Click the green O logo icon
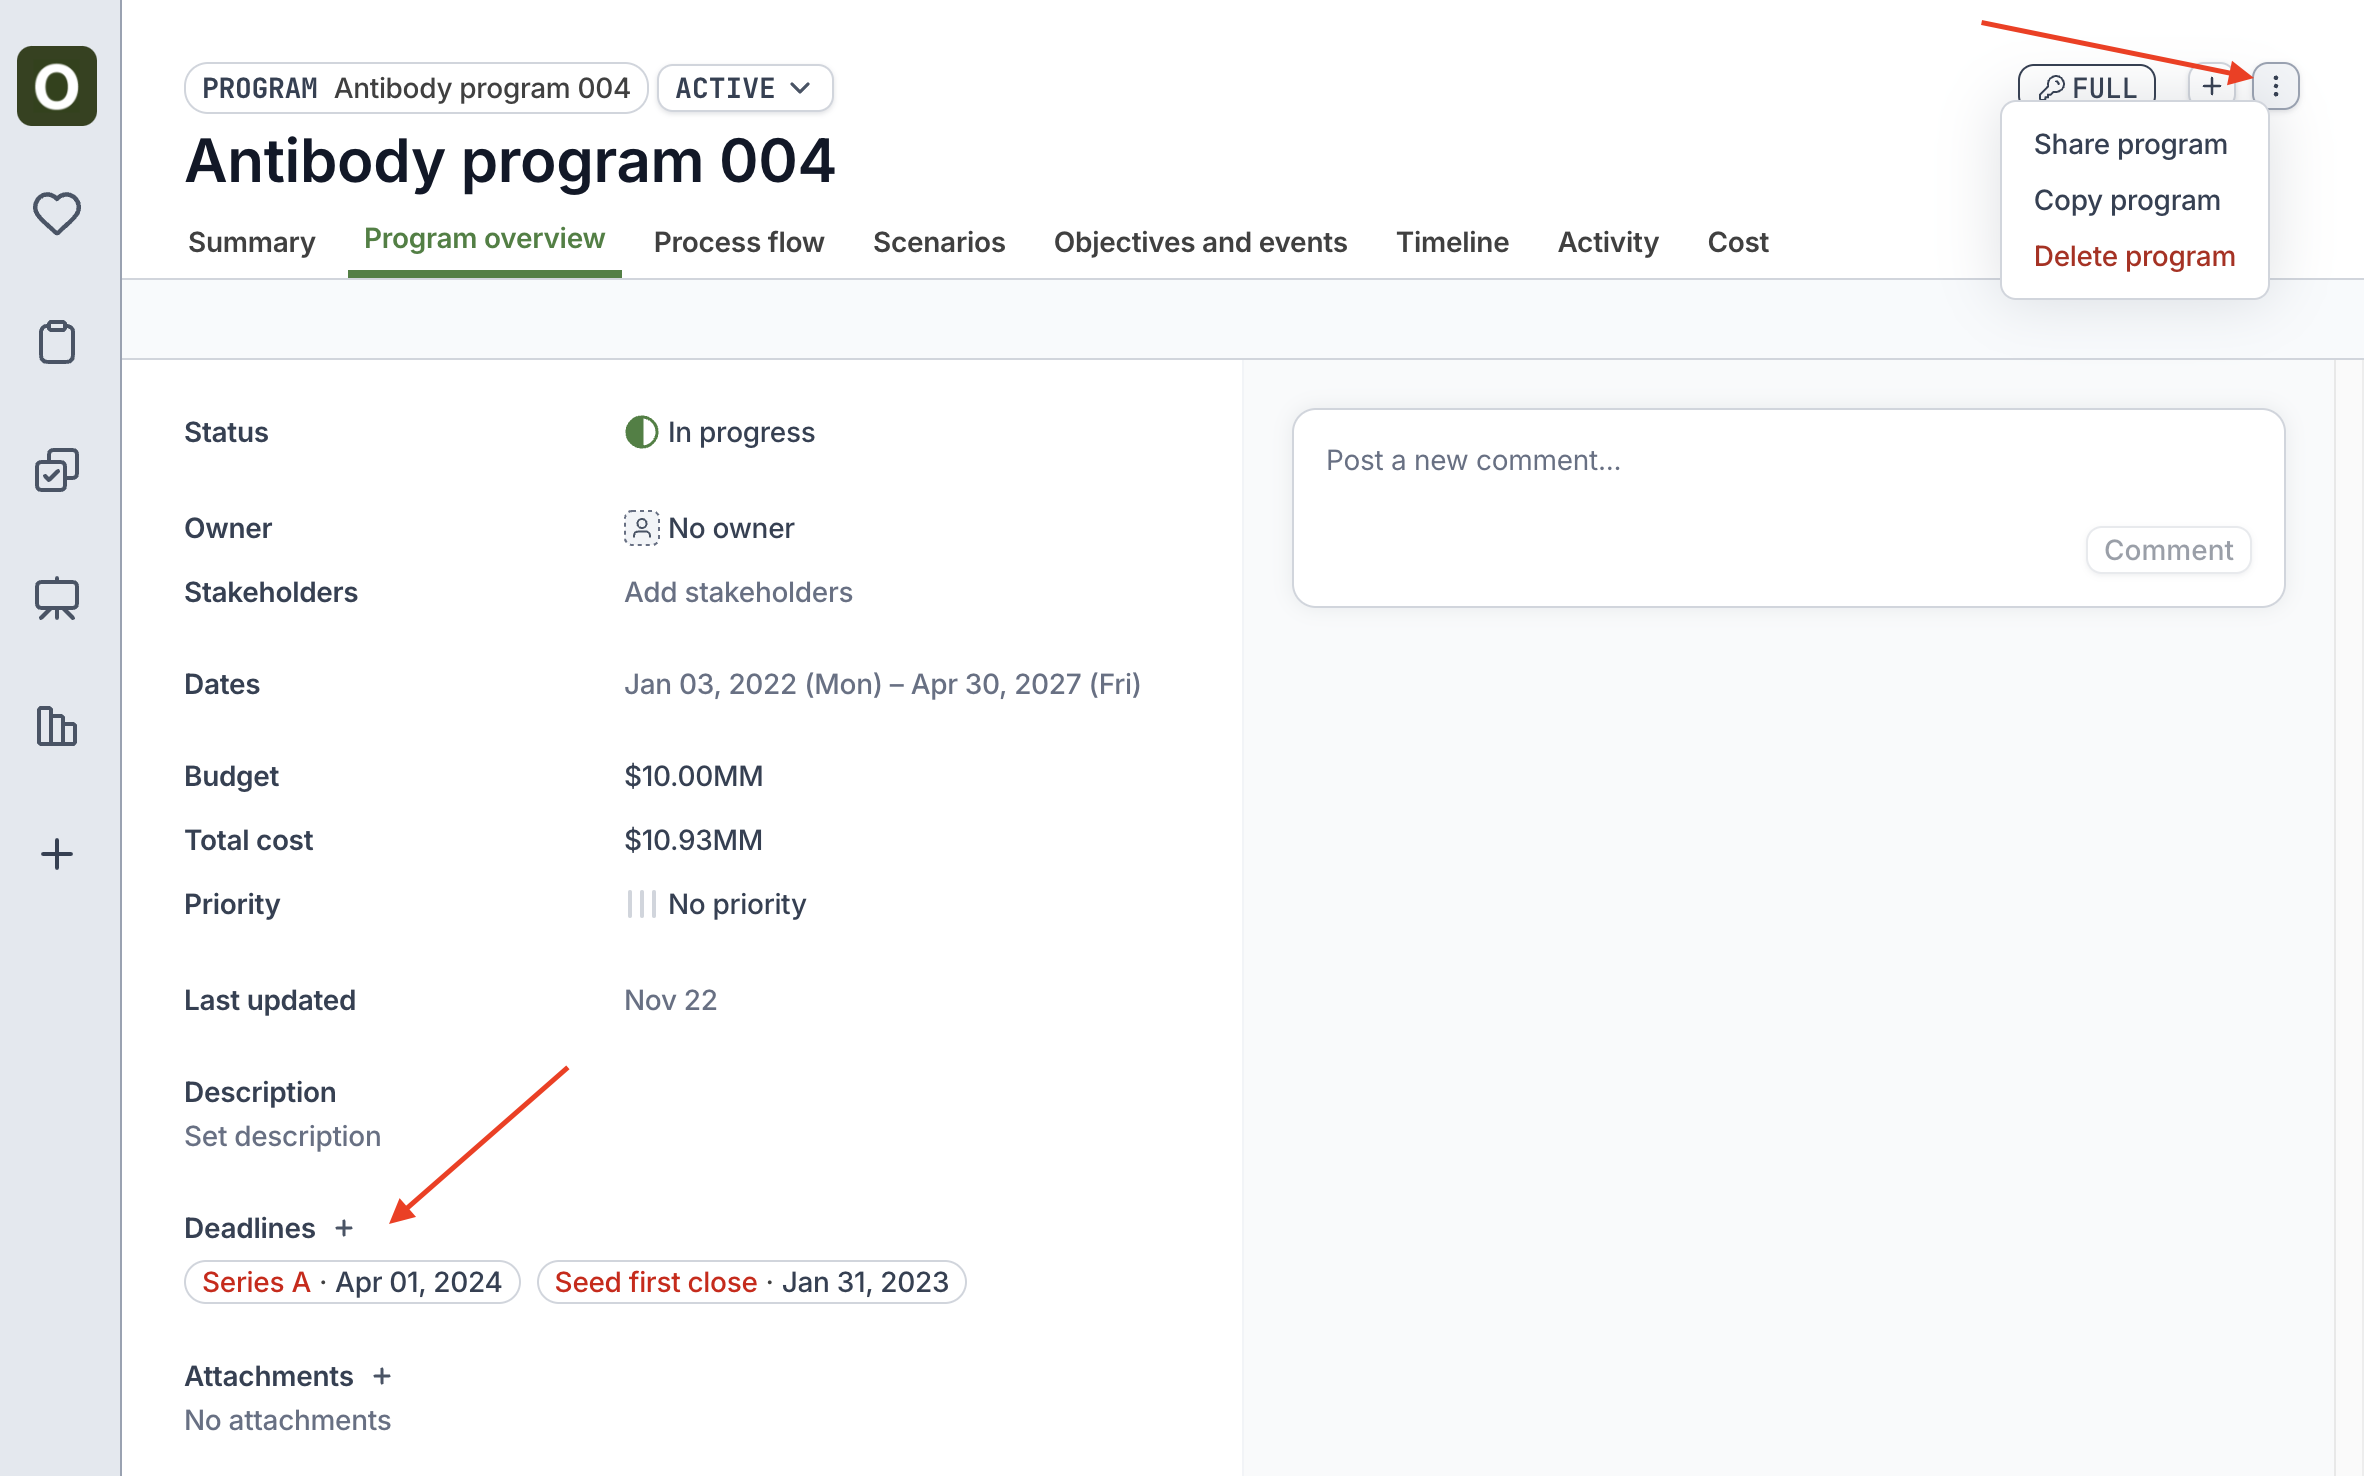This screenshot has height=1476, width=2364. (x=57, y=86)
